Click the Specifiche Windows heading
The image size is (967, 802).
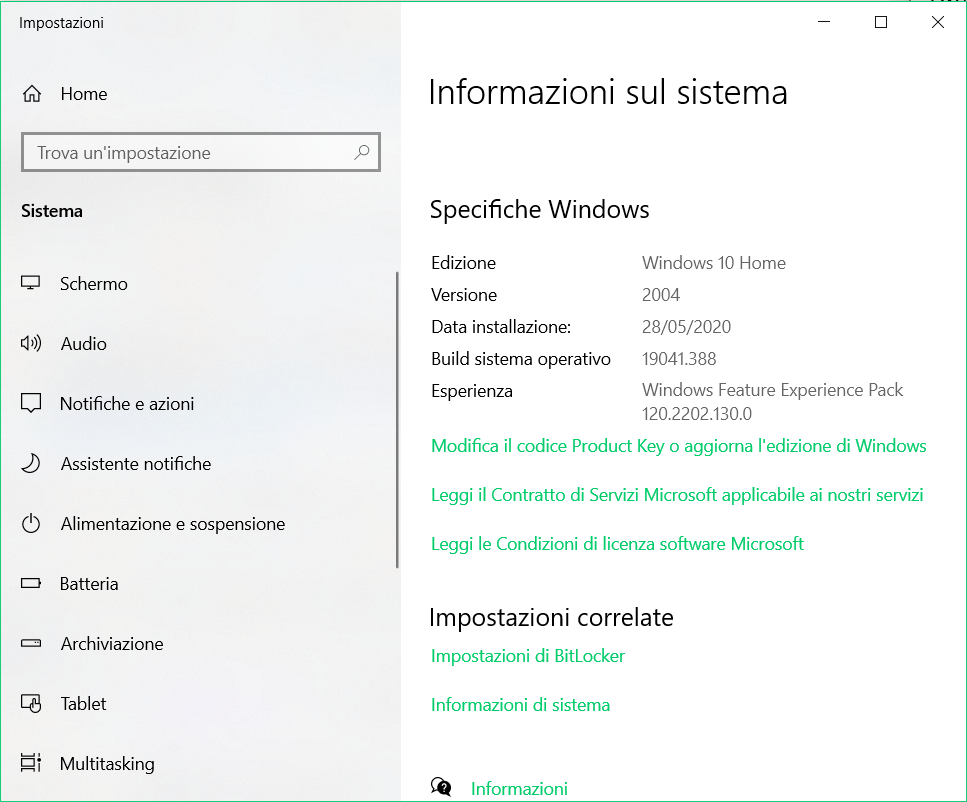[540, 210]
